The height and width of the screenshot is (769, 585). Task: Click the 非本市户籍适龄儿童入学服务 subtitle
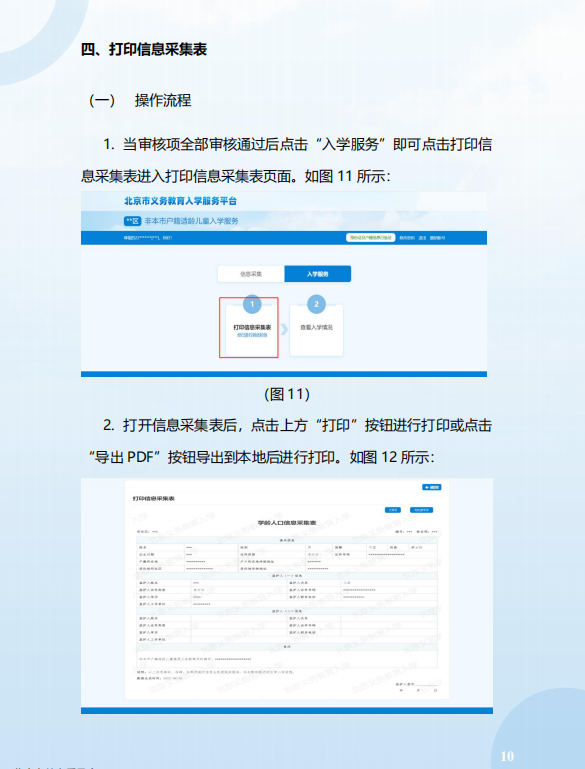pyautogui.click(x=191, y=221)
